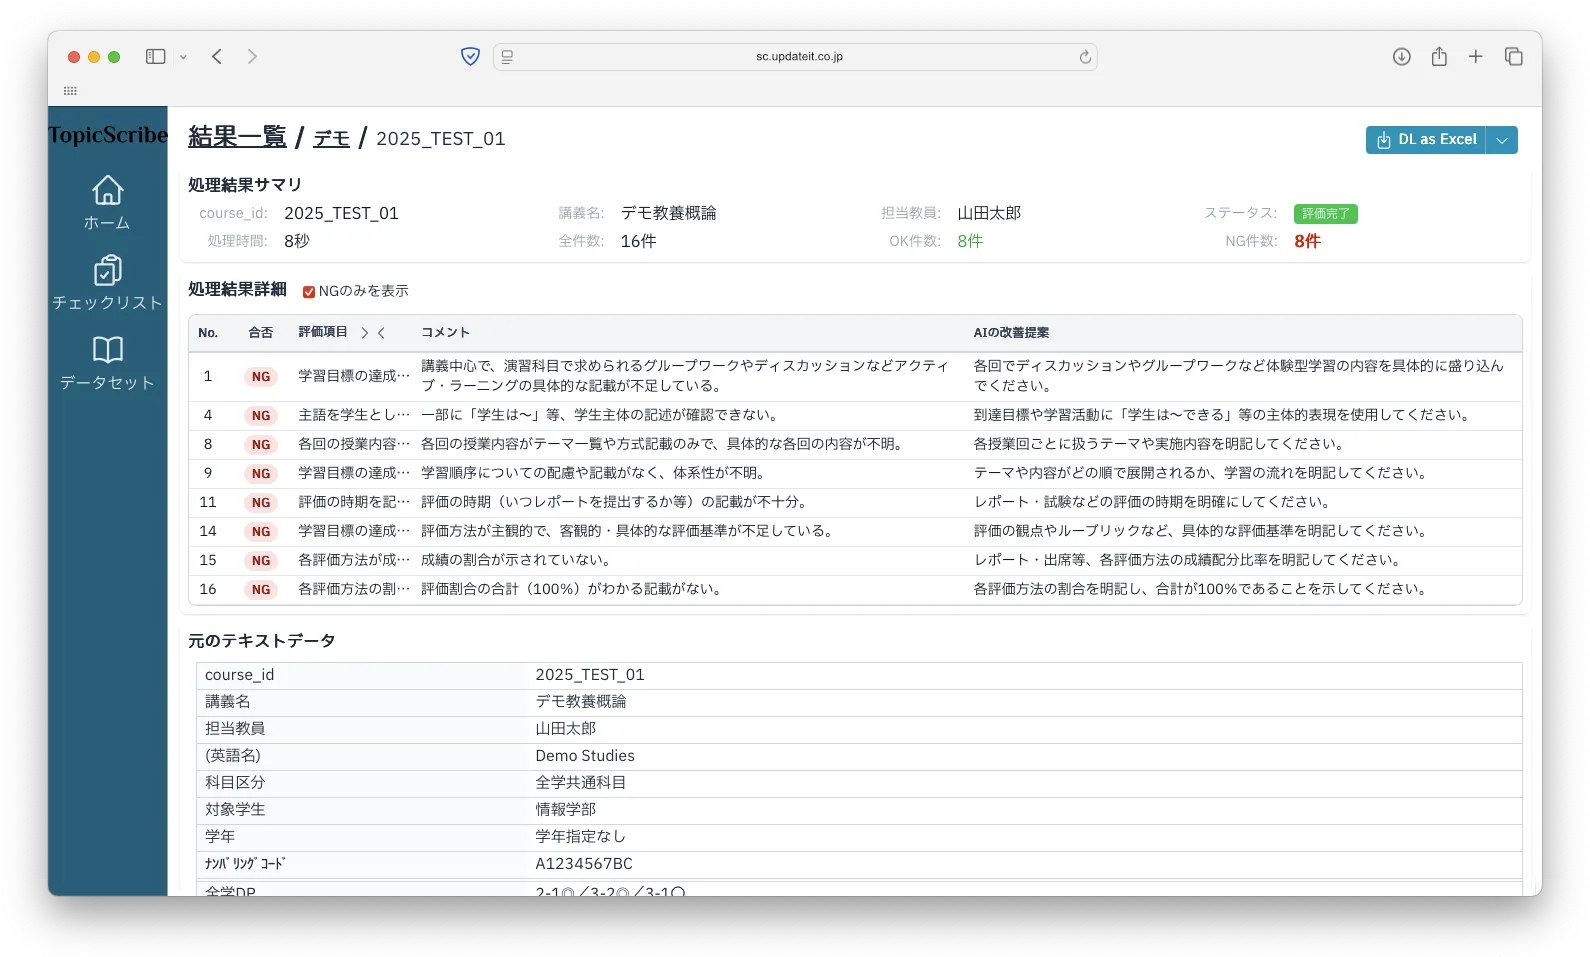Click the 全件数 value 16件
The height and width of the screenshot is (957, 1590).
click(639, 241)
